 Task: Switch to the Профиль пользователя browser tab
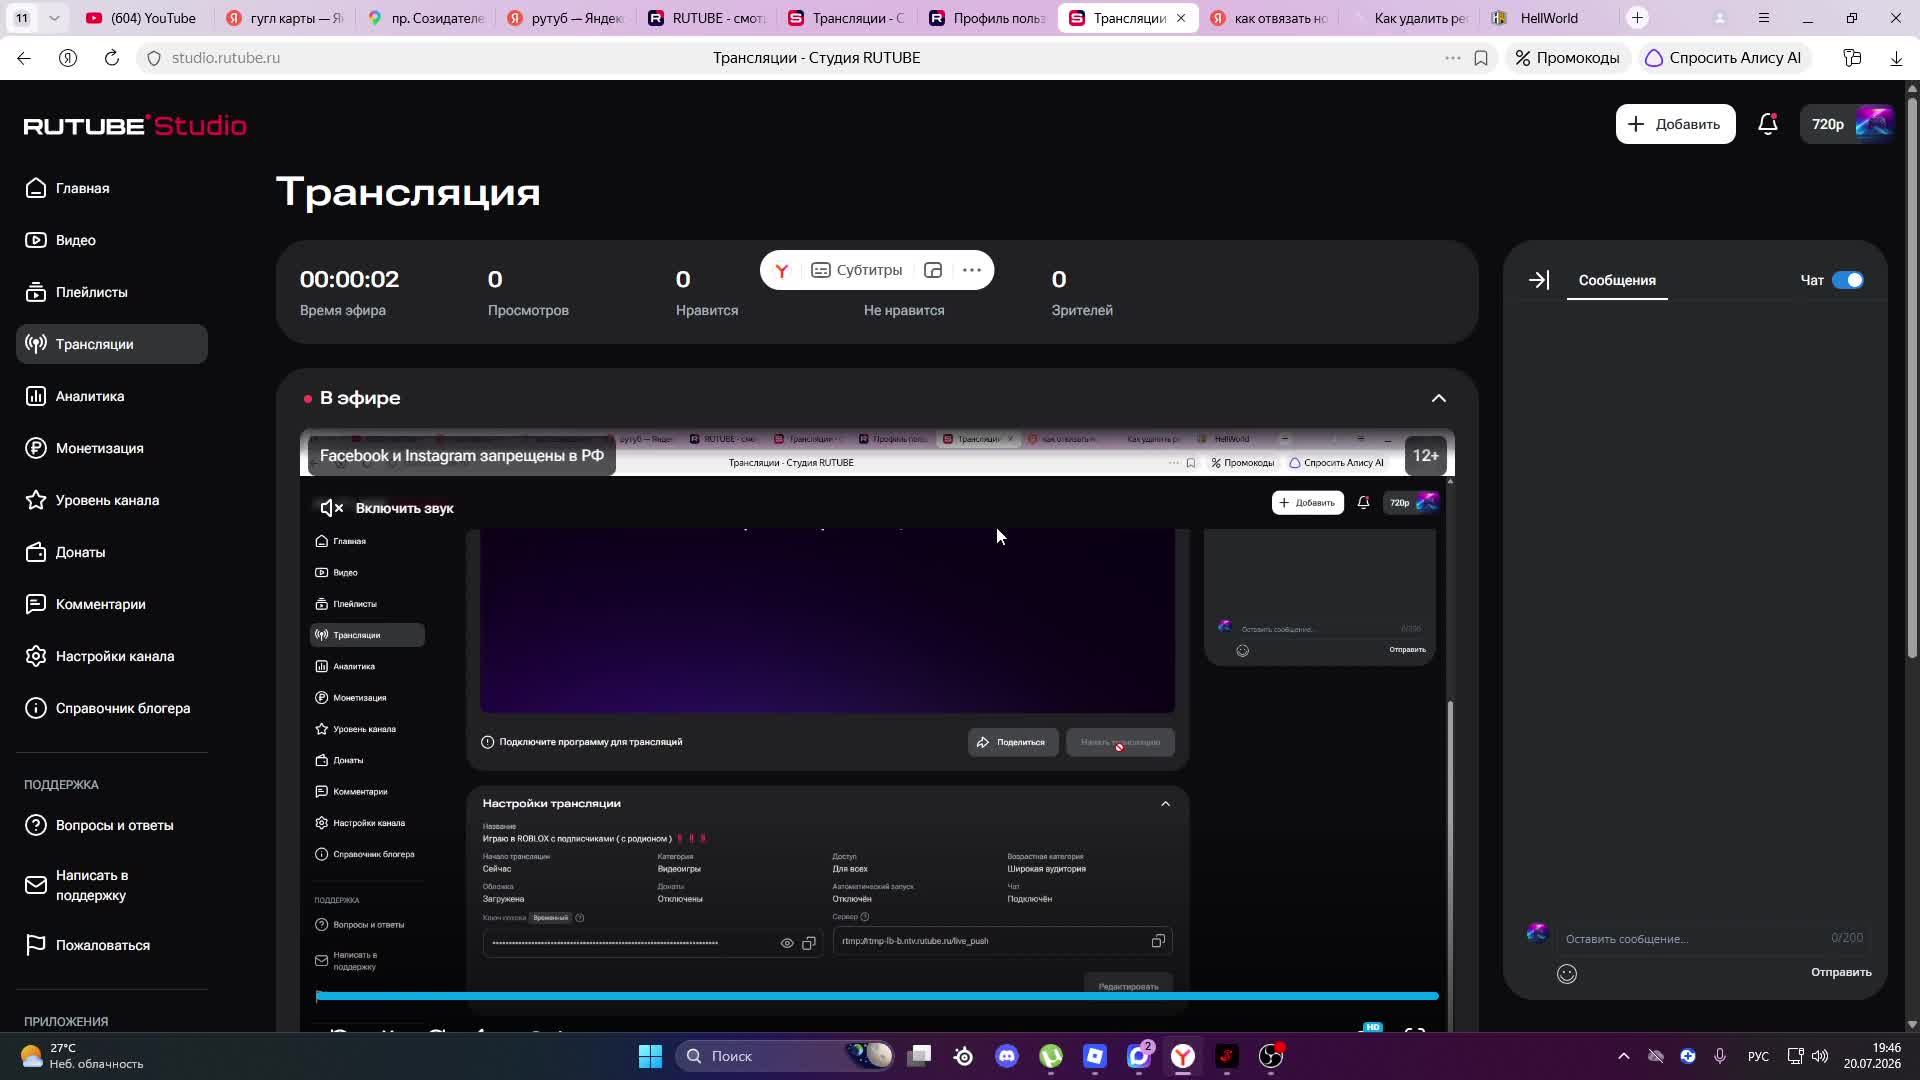tap(986, 18)
